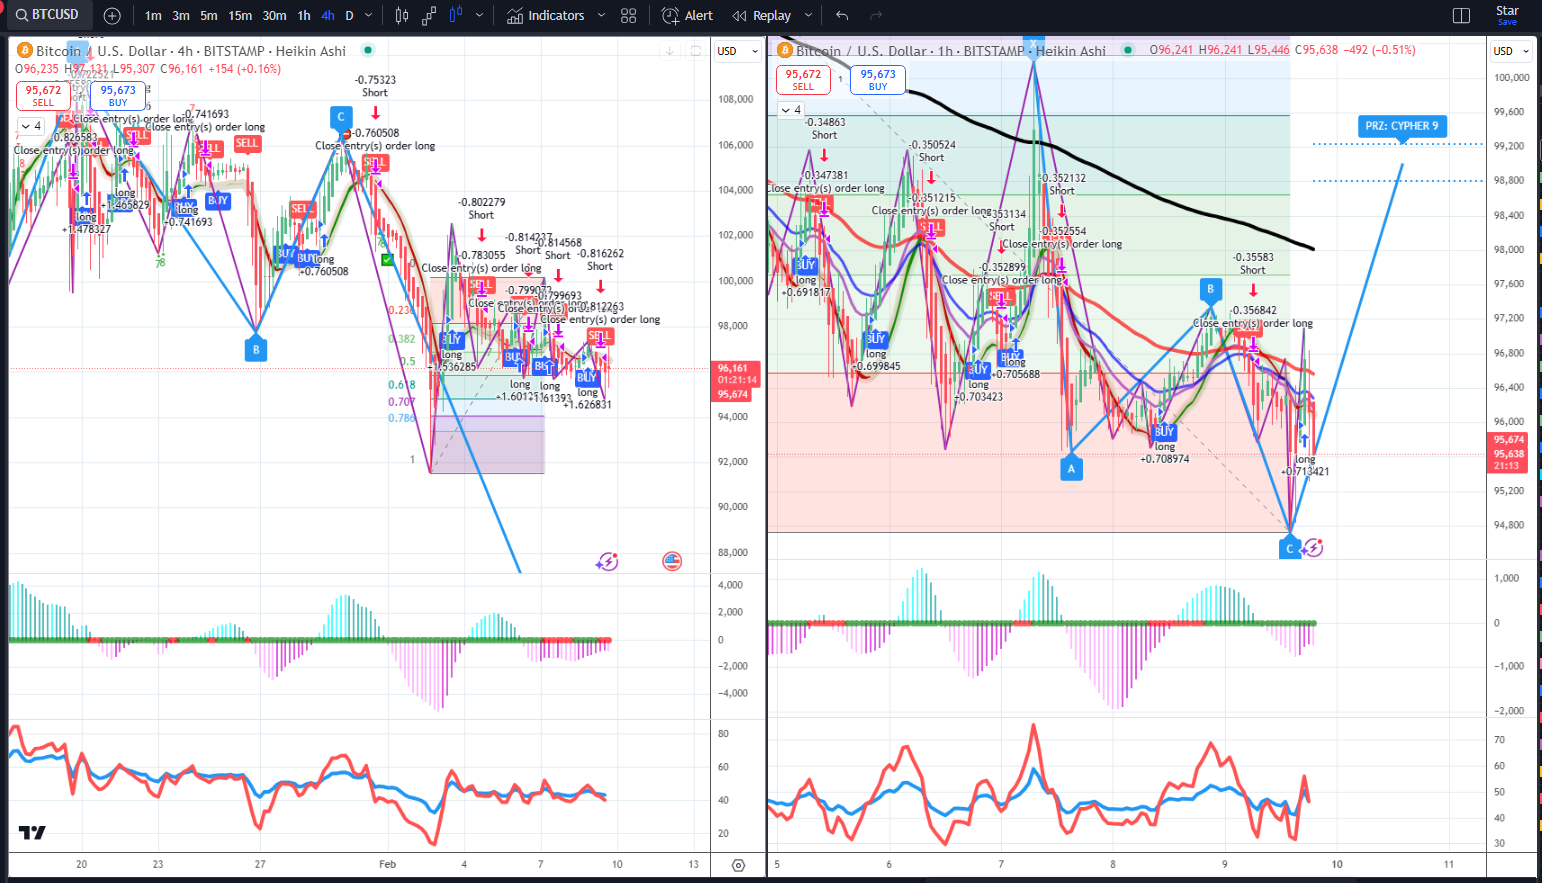Click the 4h chart title text

[191, 51]
